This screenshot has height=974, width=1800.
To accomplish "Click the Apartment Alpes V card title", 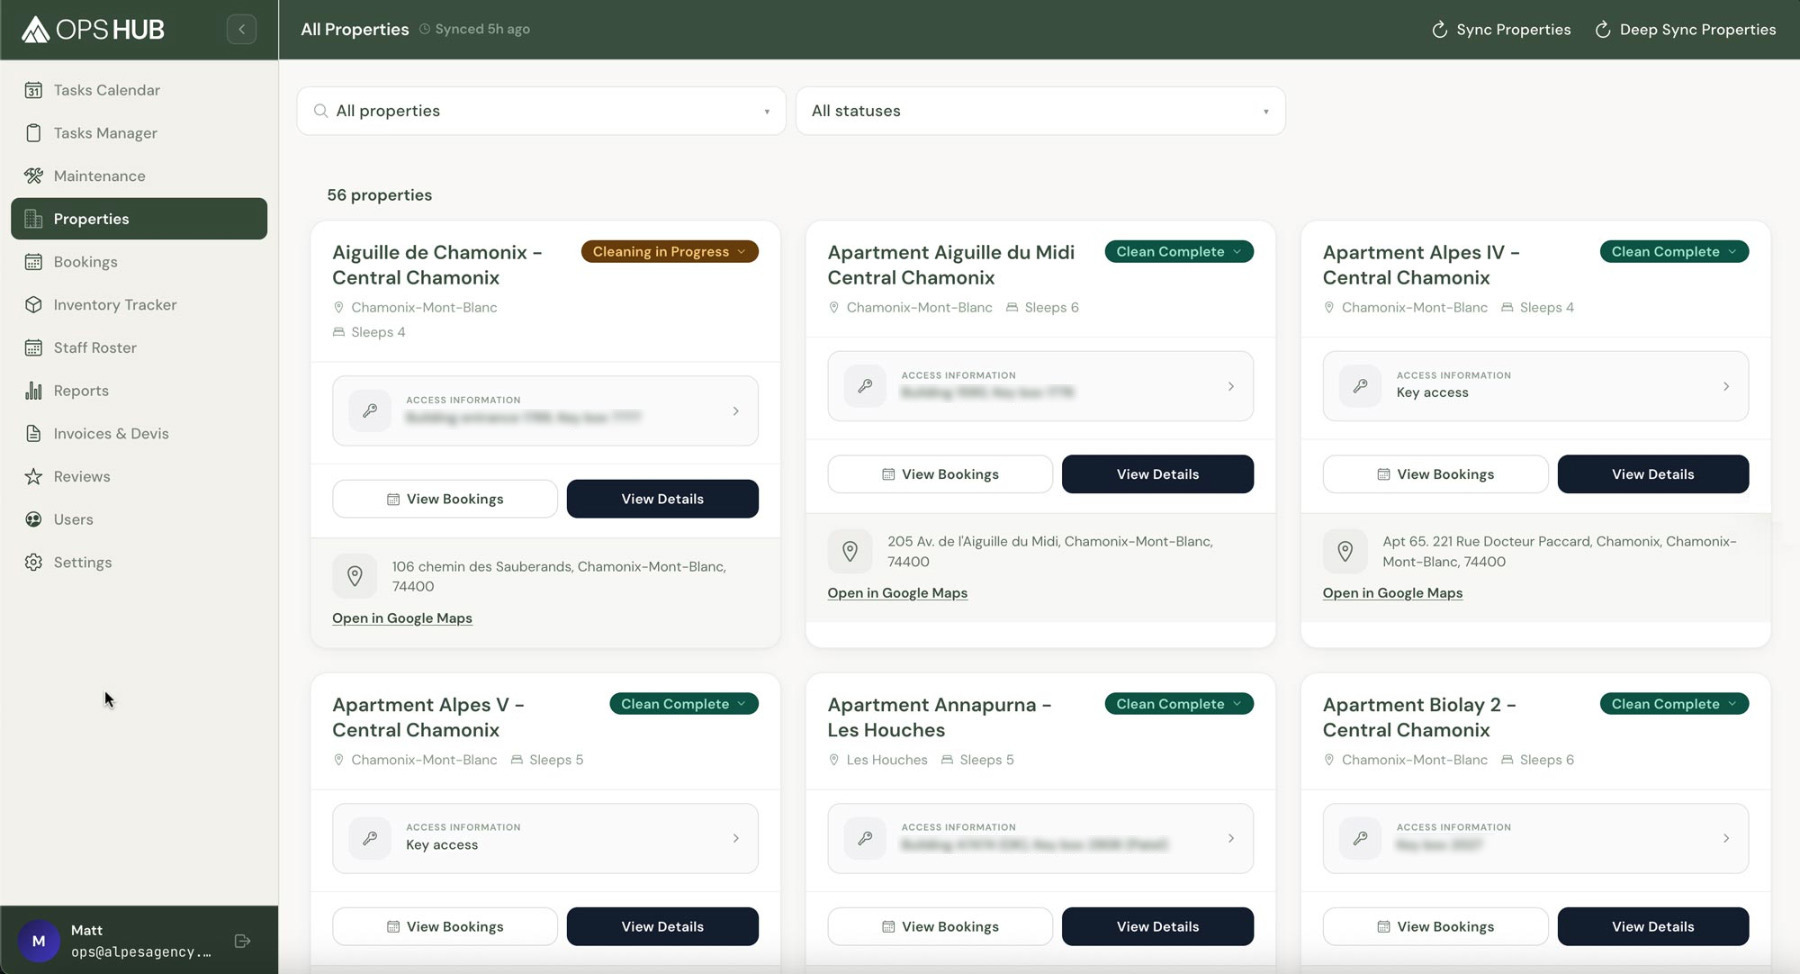I will (428, 717).
